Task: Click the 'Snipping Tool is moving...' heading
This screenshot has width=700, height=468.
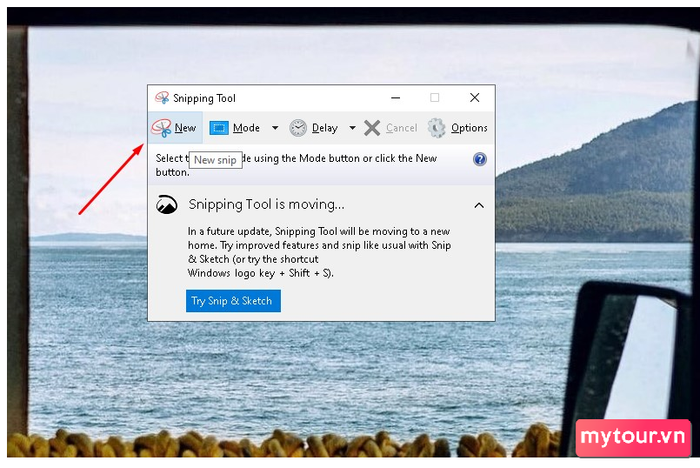Action: pyautogui.click(x=267, y=204)
